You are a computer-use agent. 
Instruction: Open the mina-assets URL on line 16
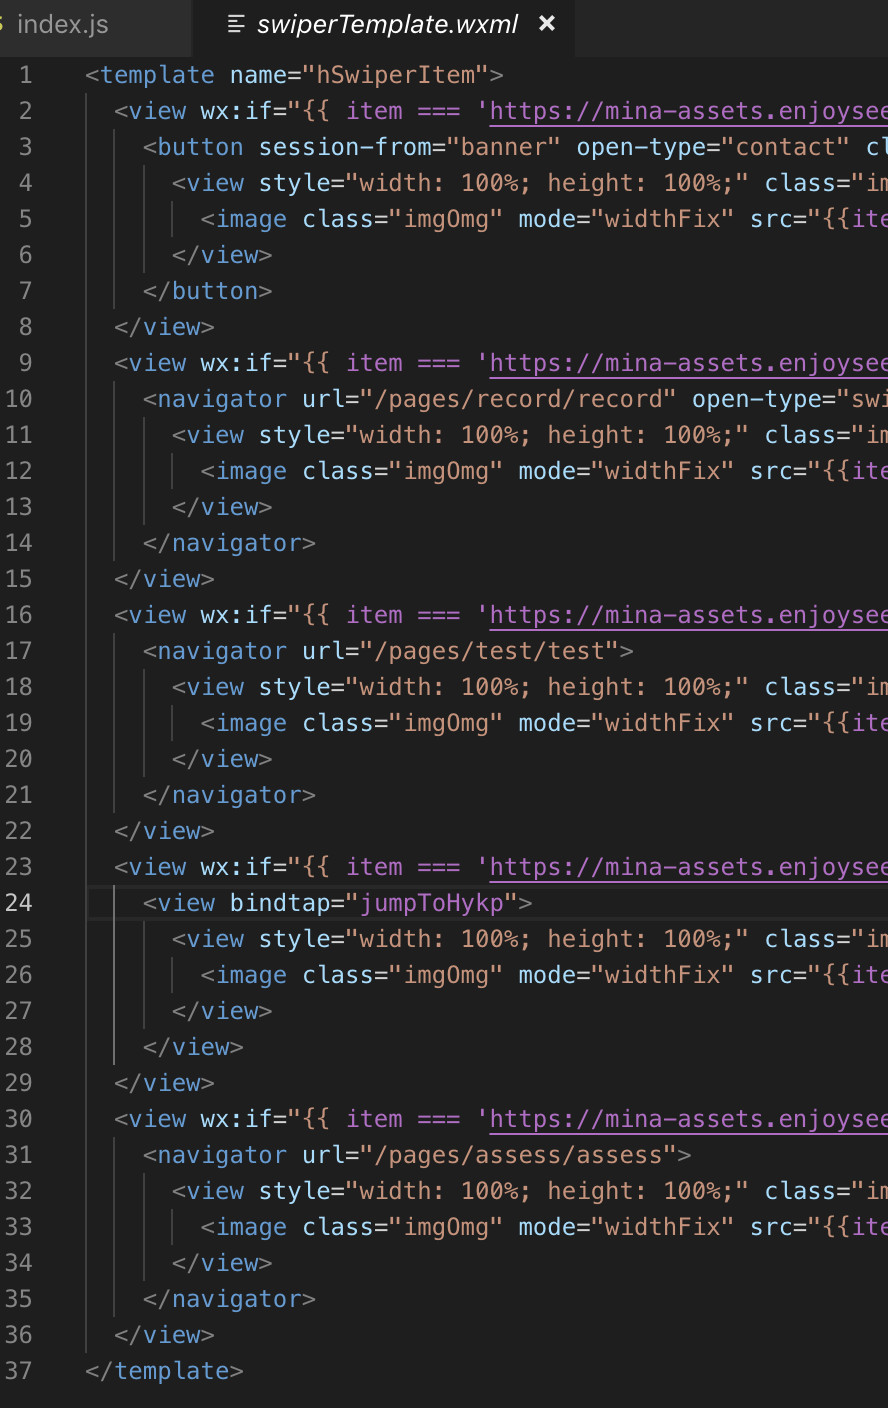click(x=688, y=615)
